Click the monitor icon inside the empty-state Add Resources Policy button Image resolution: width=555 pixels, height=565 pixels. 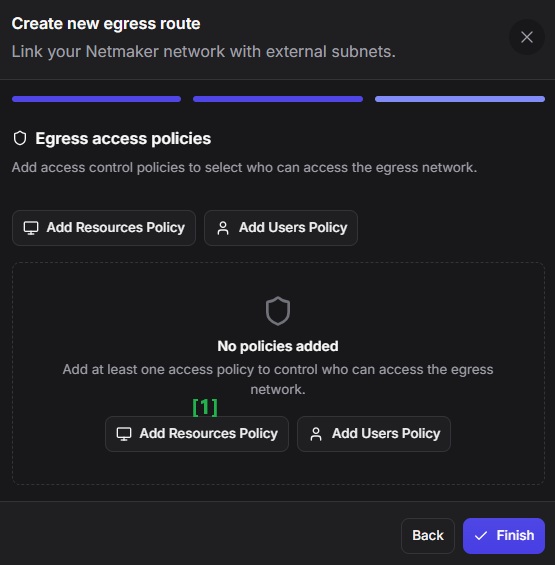click(x=124, y=434)
